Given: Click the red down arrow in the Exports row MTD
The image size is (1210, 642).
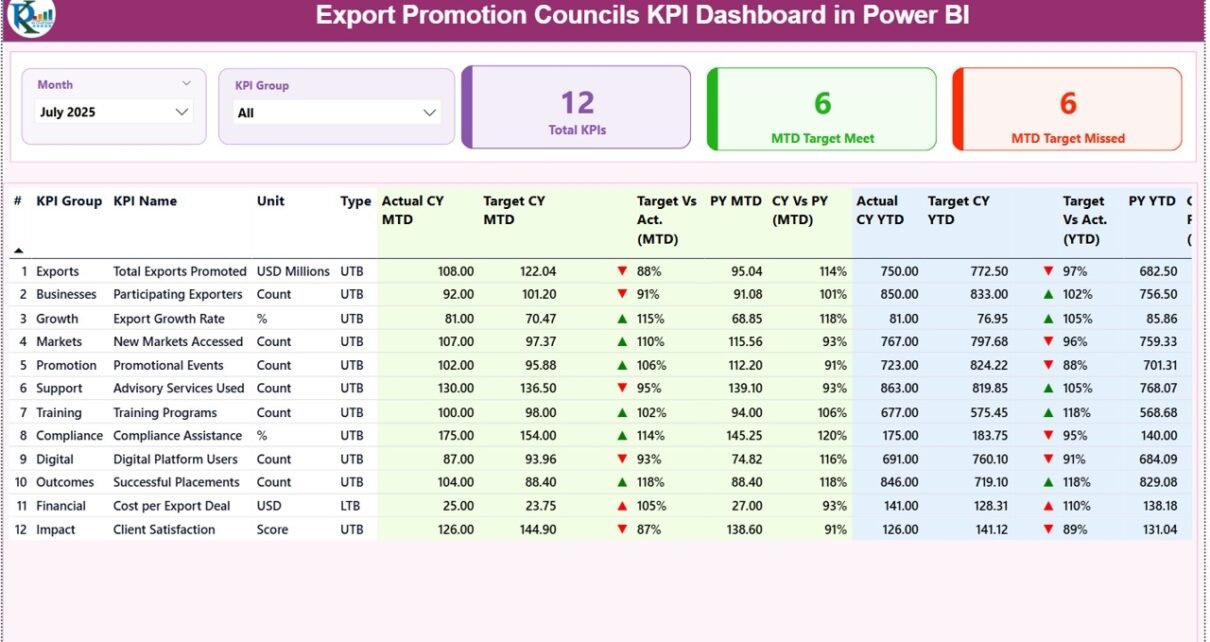Looking at the screenshot, I should click(622, 271).
